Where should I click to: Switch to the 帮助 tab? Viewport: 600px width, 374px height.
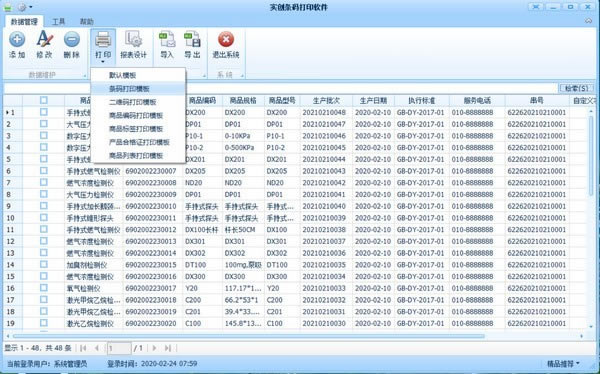coord(86,21)
